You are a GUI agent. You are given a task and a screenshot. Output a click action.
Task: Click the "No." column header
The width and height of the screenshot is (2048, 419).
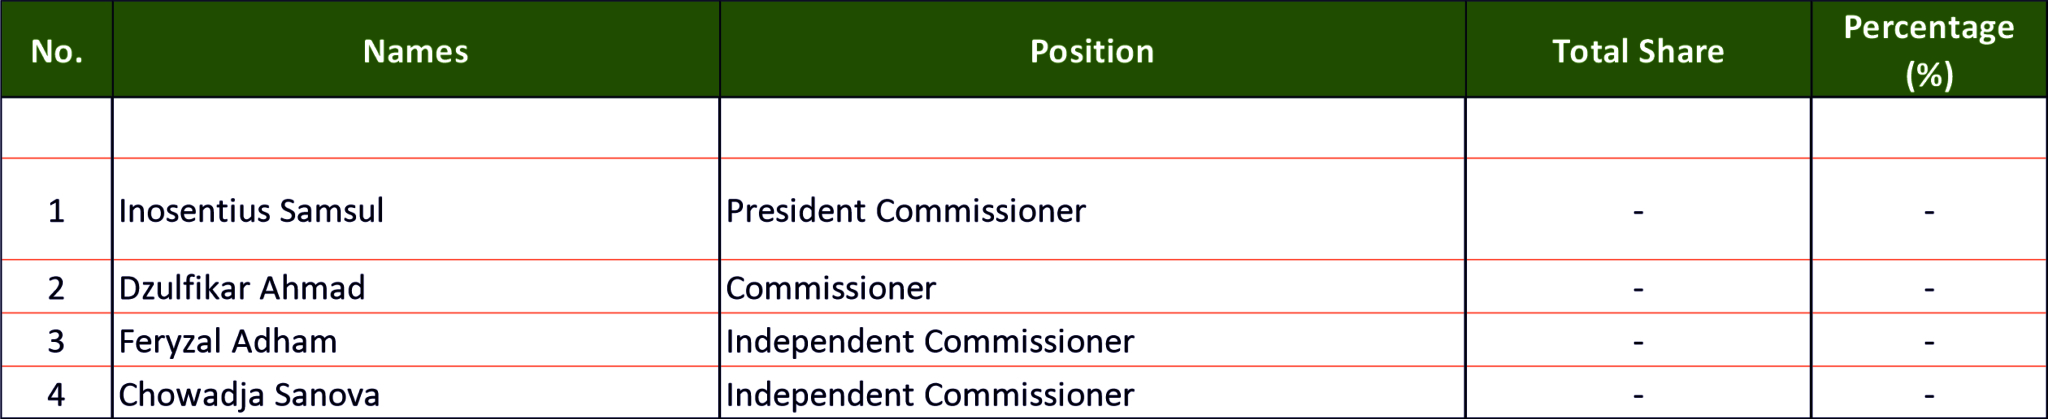[x=56, y=51]
